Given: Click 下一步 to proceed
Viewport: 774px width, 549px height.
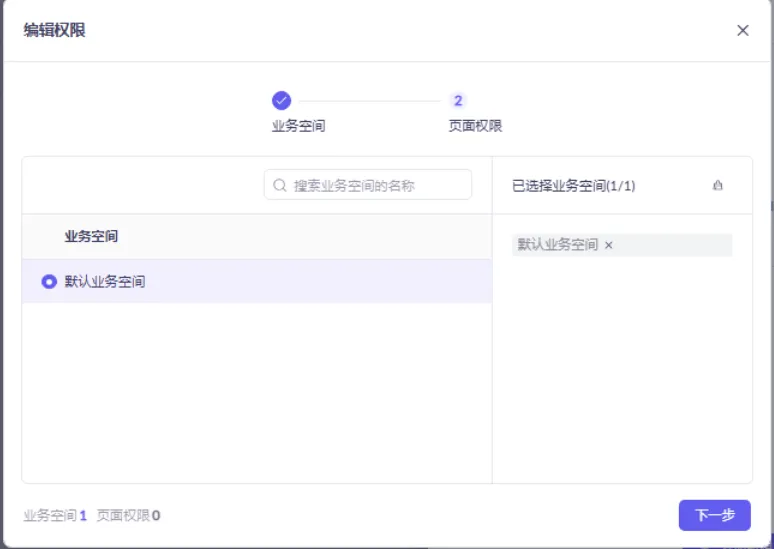Looking at the screenshot, I should coord(714,515).
